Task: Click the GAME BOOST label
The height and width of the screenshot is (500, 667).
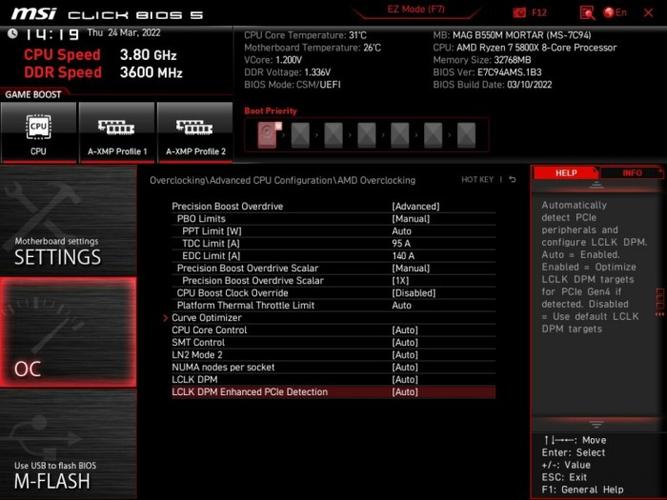Action: (33, 94)
